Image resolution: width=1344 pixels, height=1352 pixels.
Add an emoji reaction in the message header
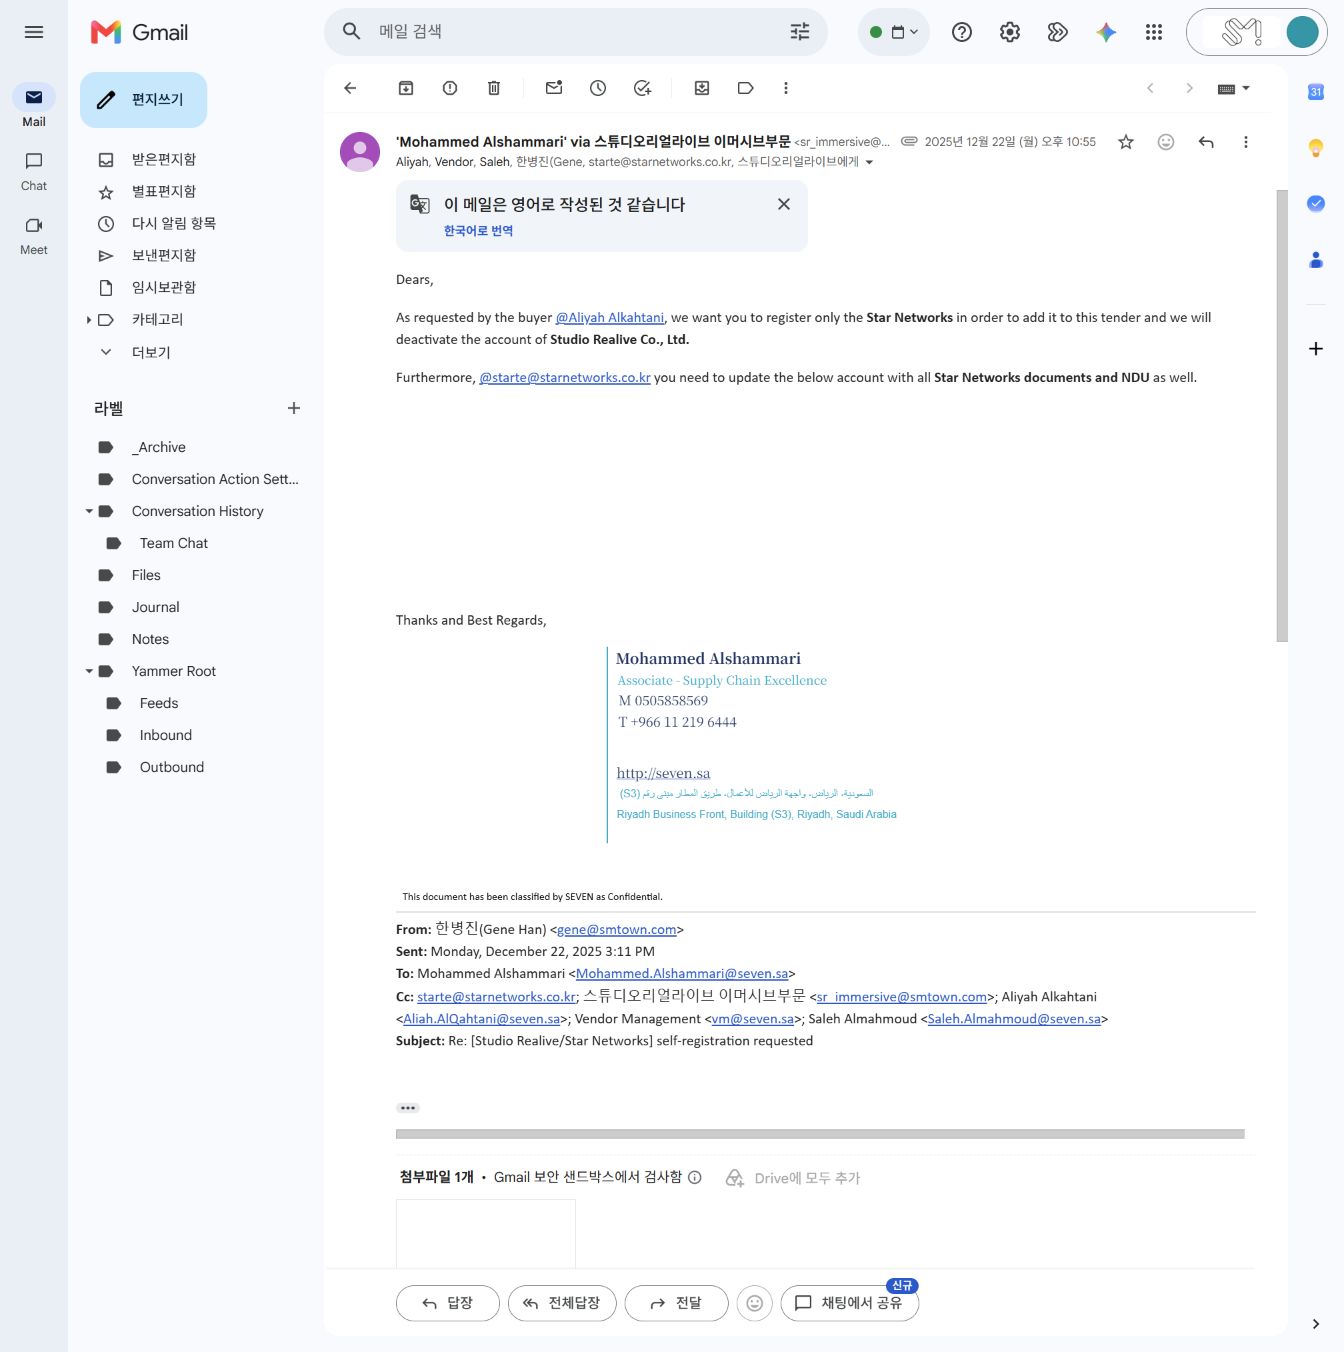pyautogui.click(x=1166, y=142)
